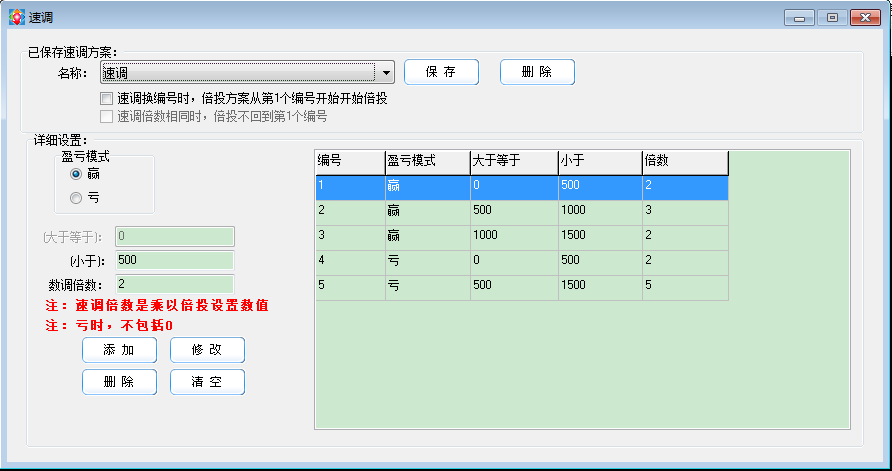Image resolution: width=892 pixels, height=471 pixels.
Task: Select table row number 3
Action: tap(520, 237)
